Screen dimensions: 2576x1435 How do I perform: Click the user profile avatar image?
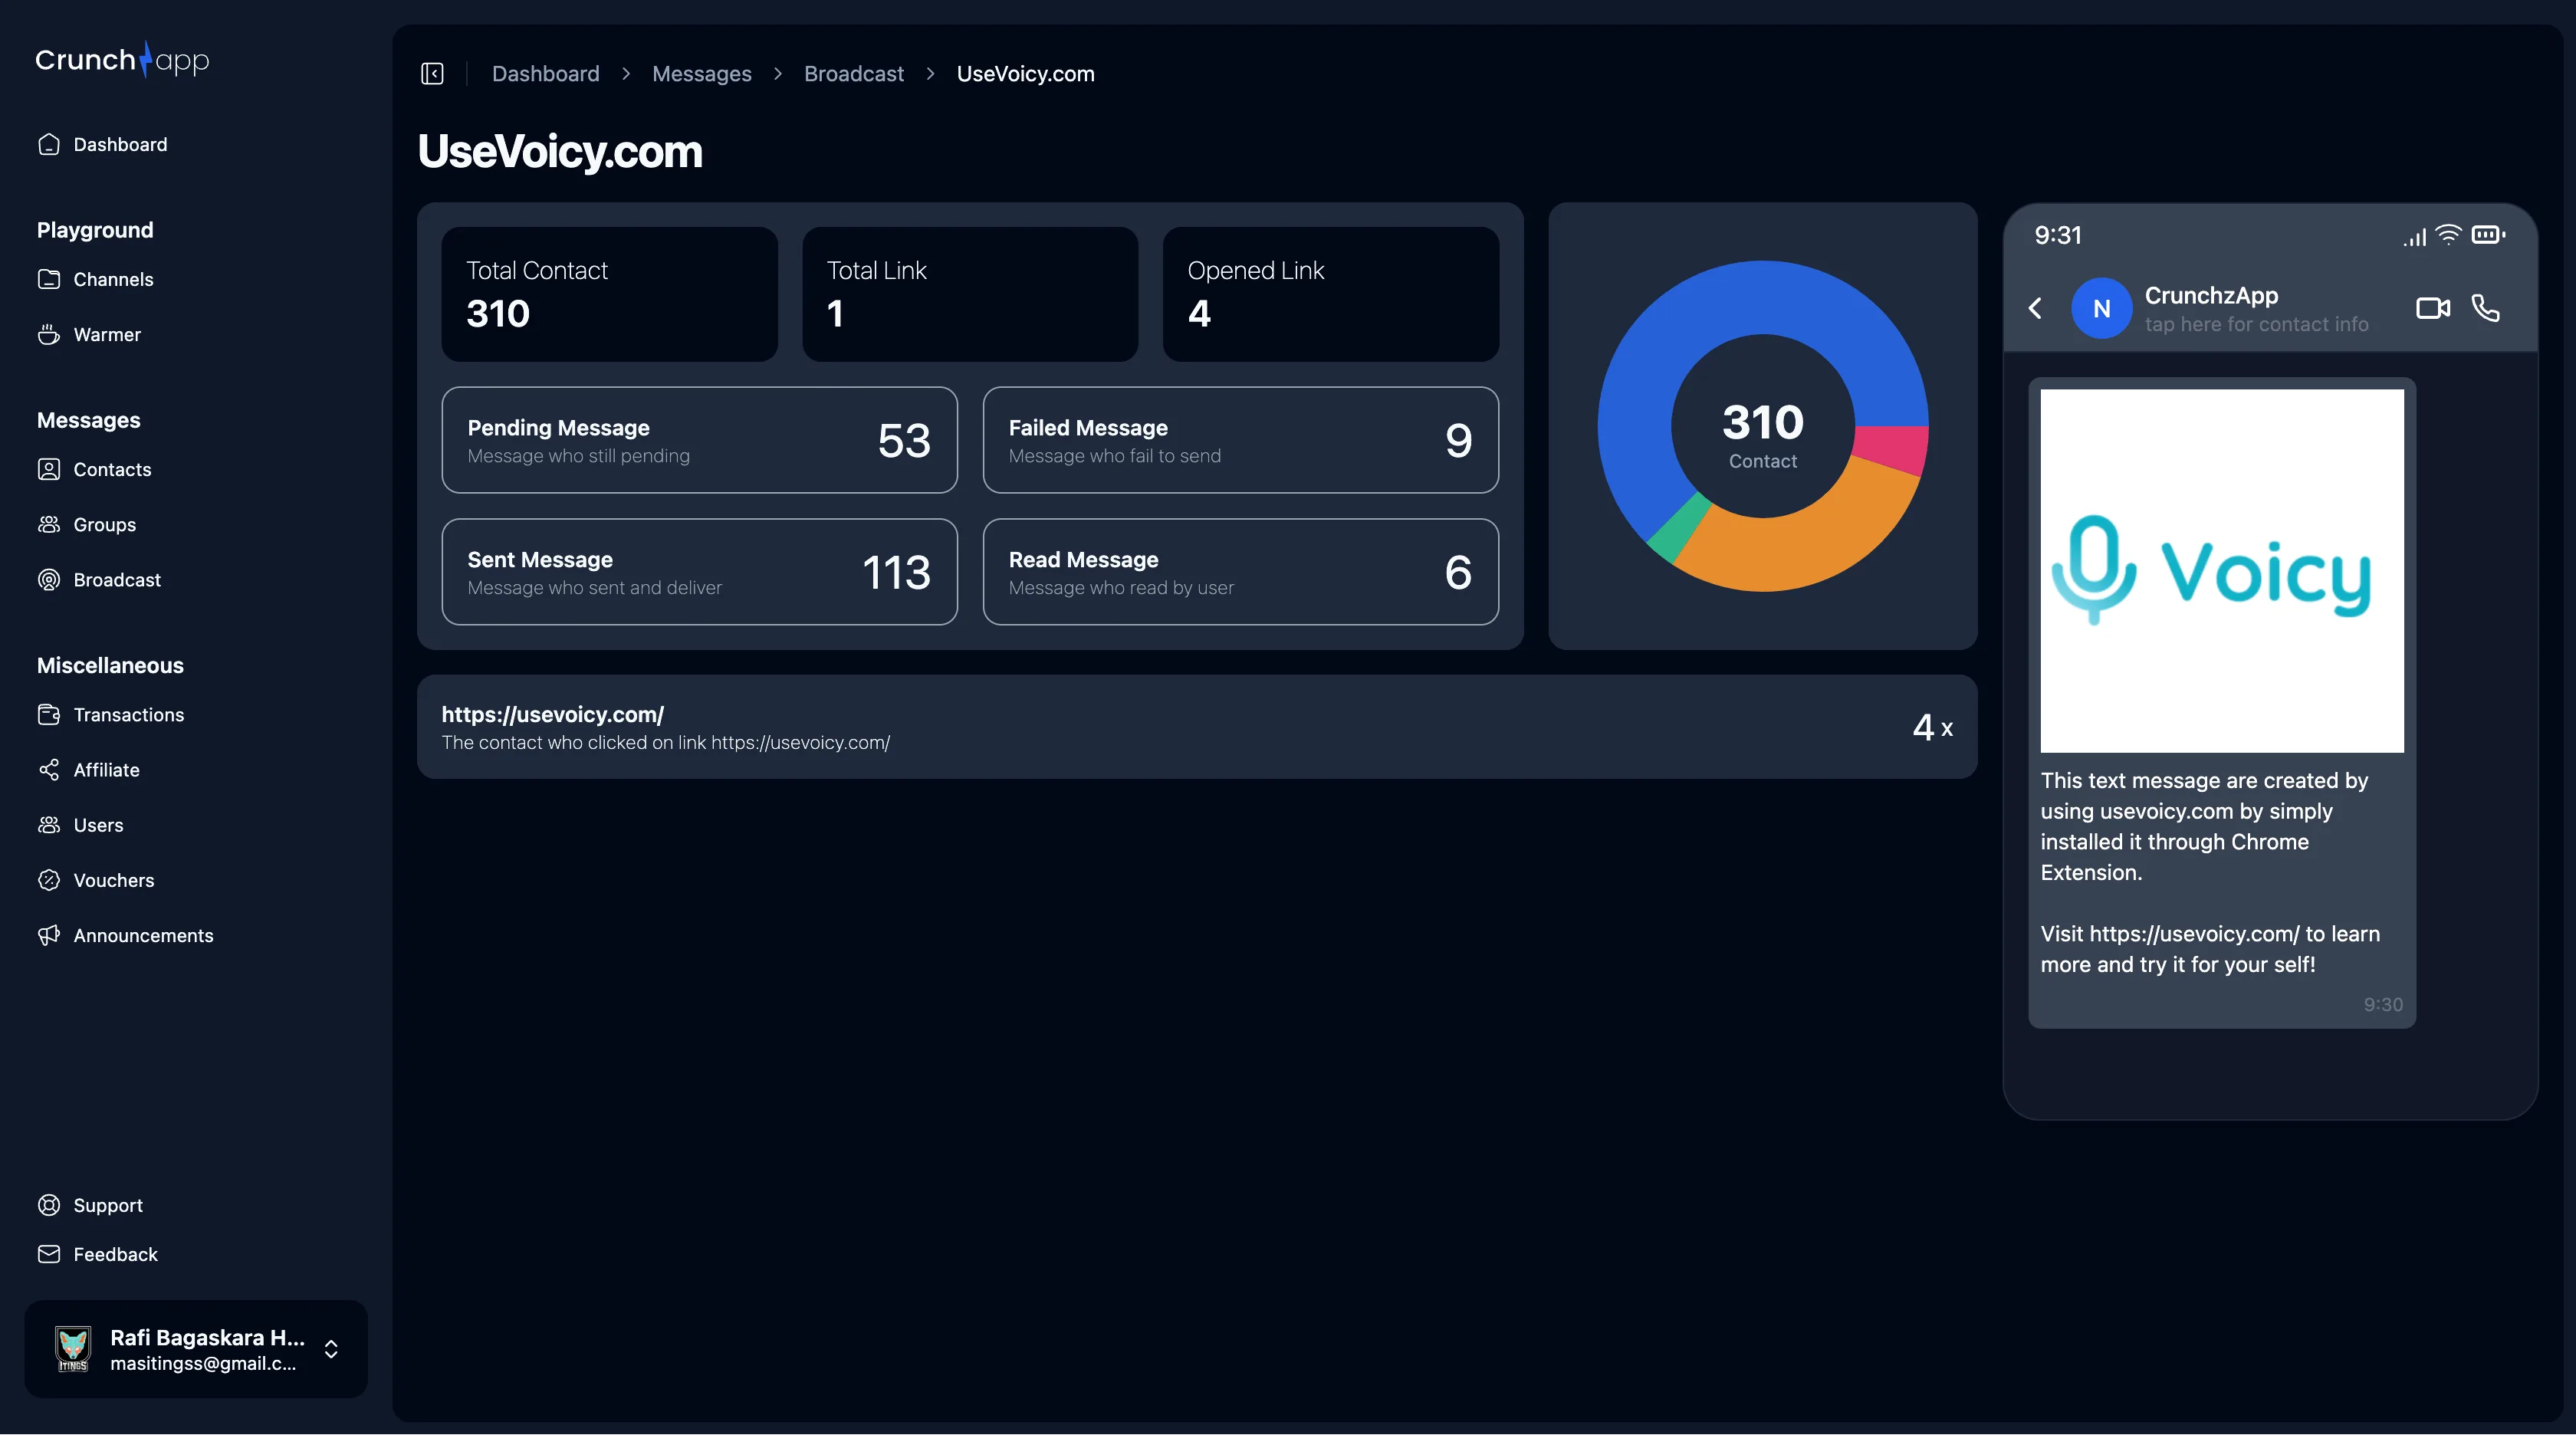pos(73,1348)
